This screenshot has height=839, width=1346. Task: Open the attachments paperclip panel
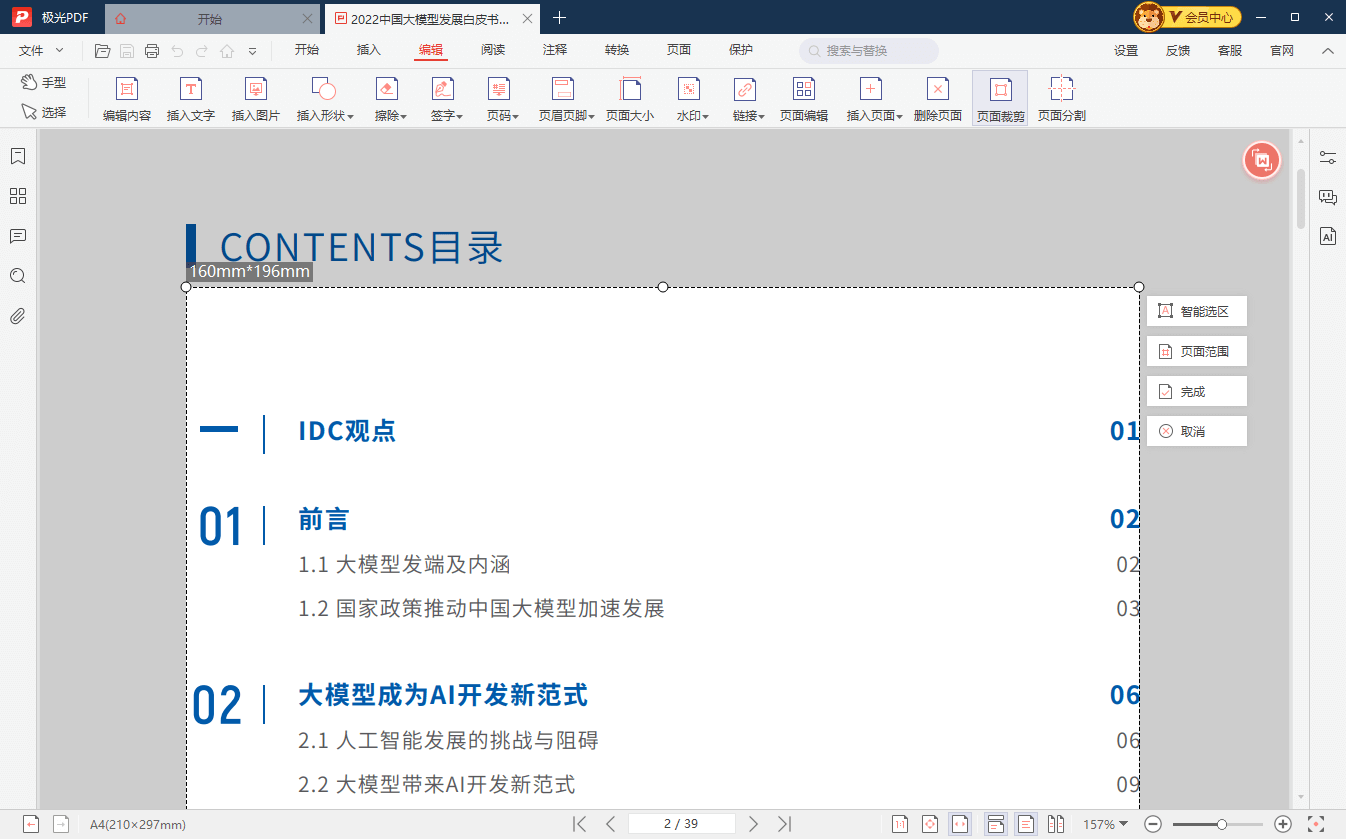17,316
